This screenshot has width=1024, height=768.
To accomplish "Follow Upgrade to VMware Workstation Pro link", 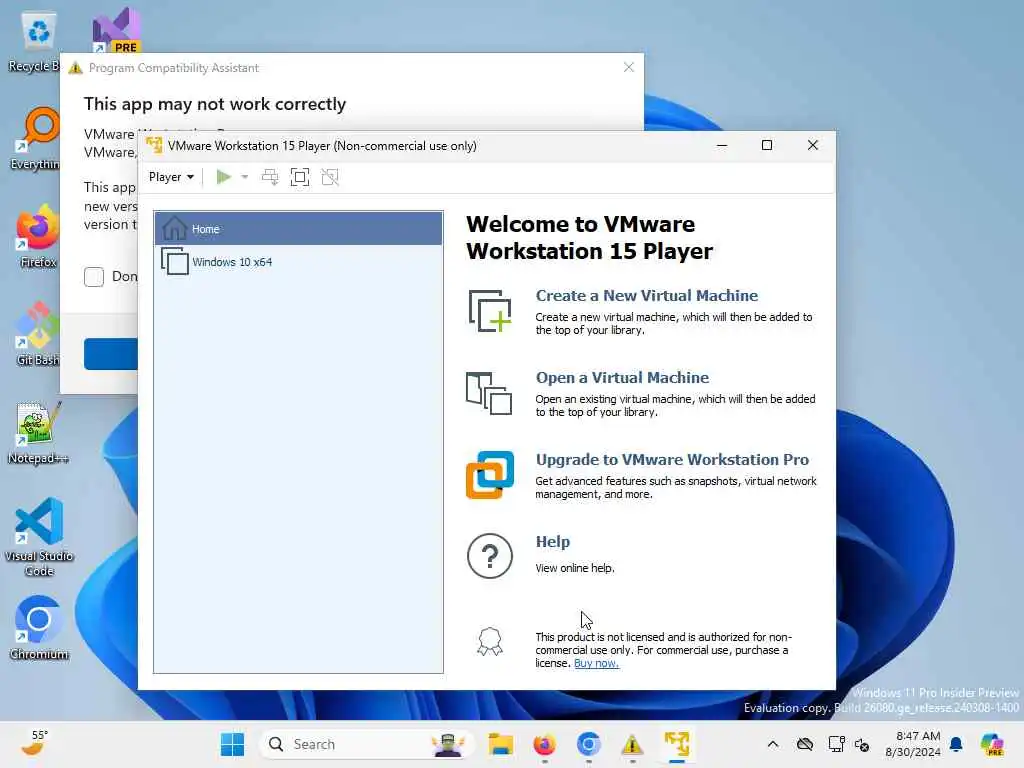I will coord(672,460).
